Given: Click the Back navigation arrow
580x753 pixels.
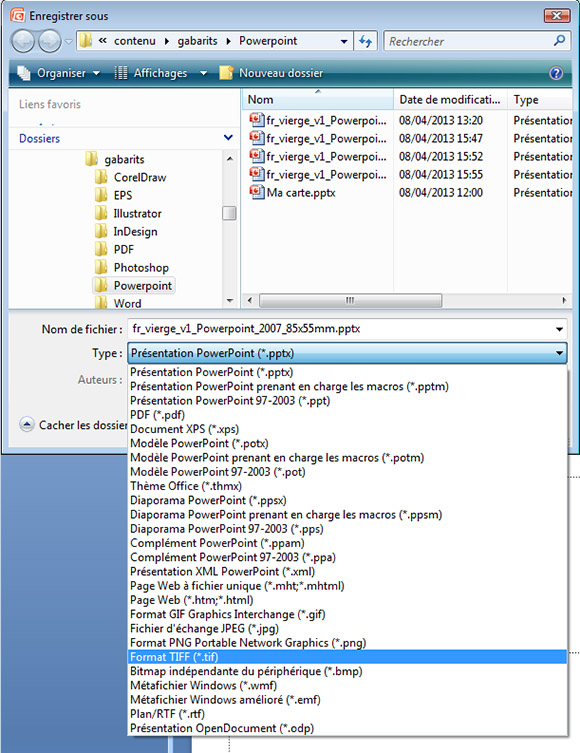Looking at the screenshot, I should pyautogui.click(x=23, y=41).
